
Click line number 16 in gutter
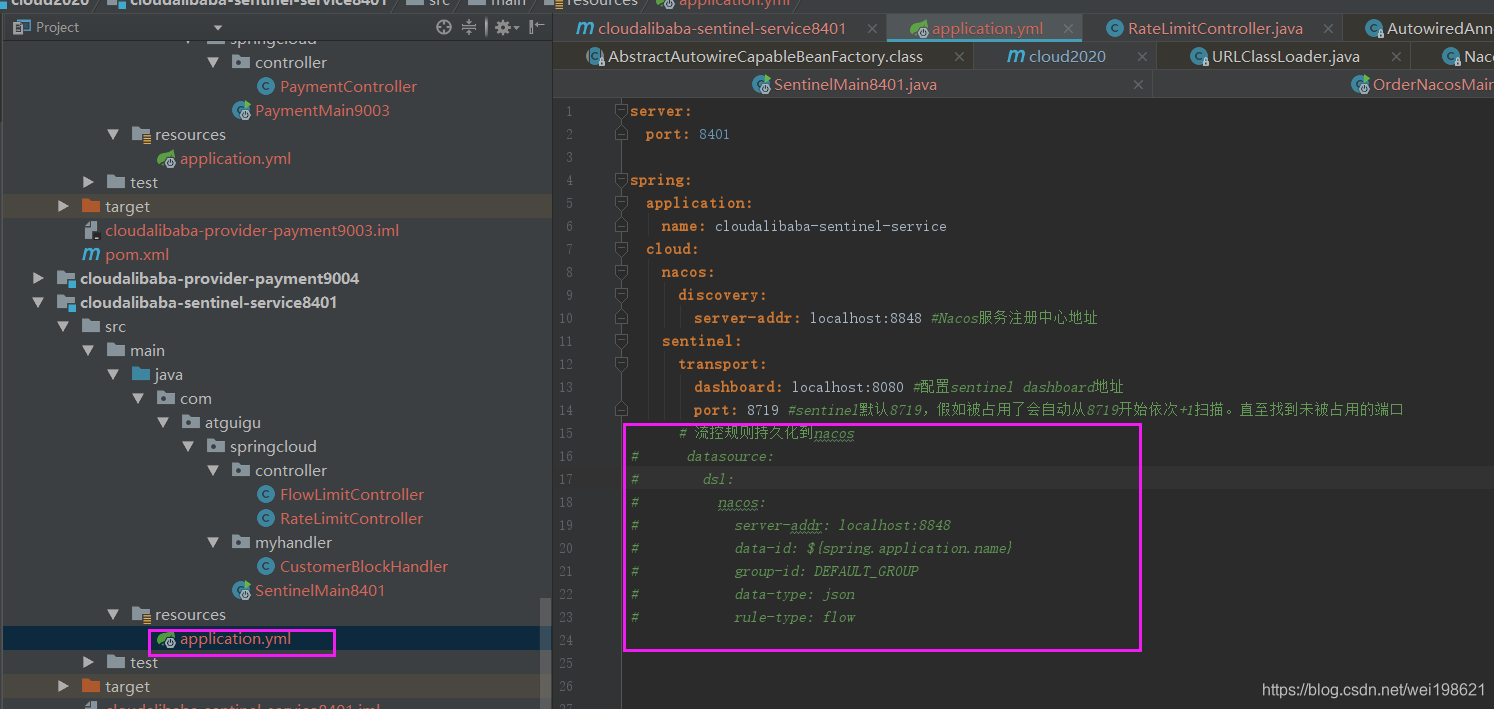click(x=567, y=456)
